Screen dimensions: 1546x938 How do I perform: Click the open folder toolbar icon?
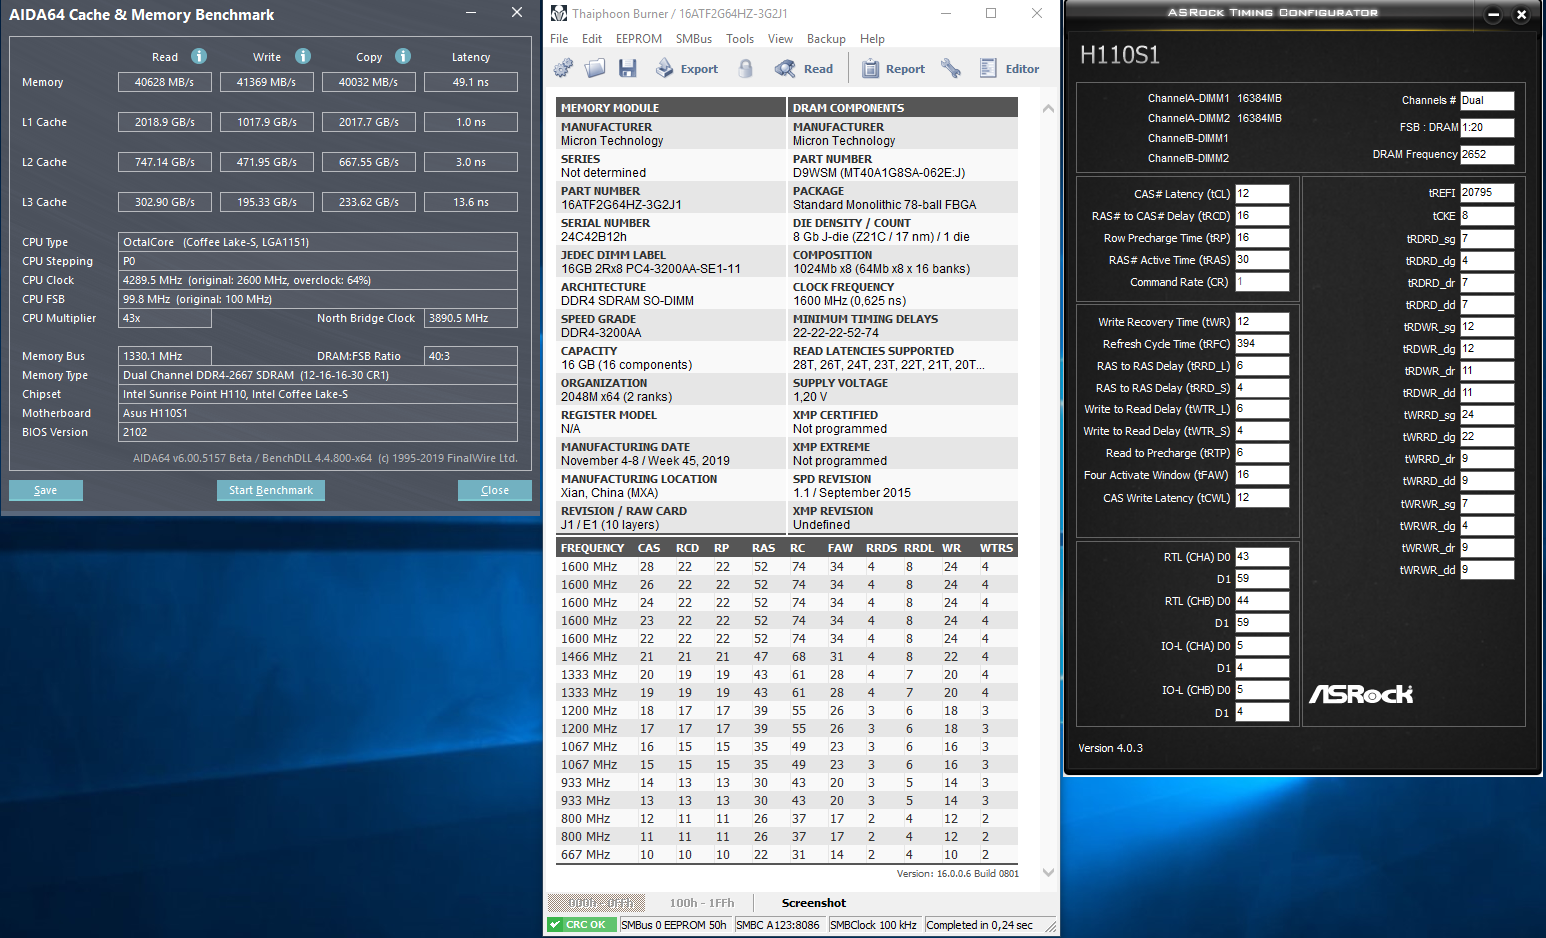(x=596, y=68)
